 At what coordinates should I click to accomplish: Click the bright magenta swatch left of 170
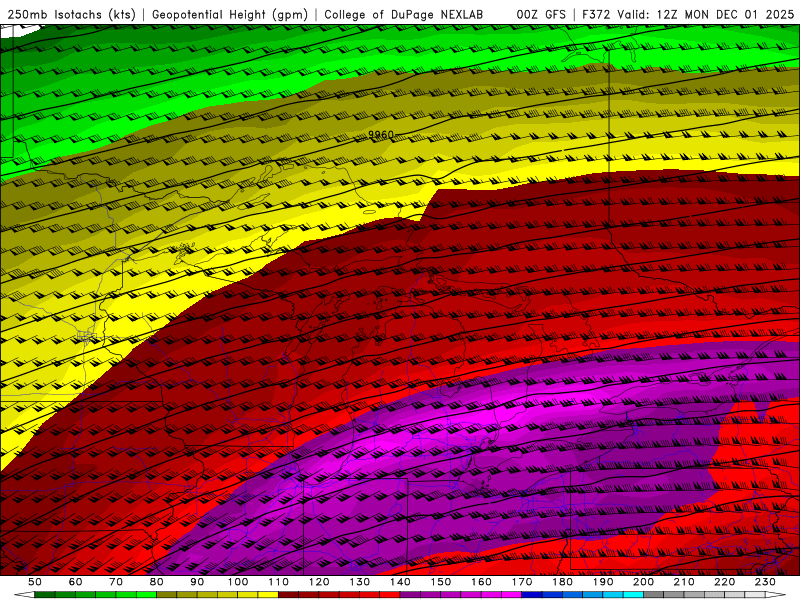coord(511,594)
